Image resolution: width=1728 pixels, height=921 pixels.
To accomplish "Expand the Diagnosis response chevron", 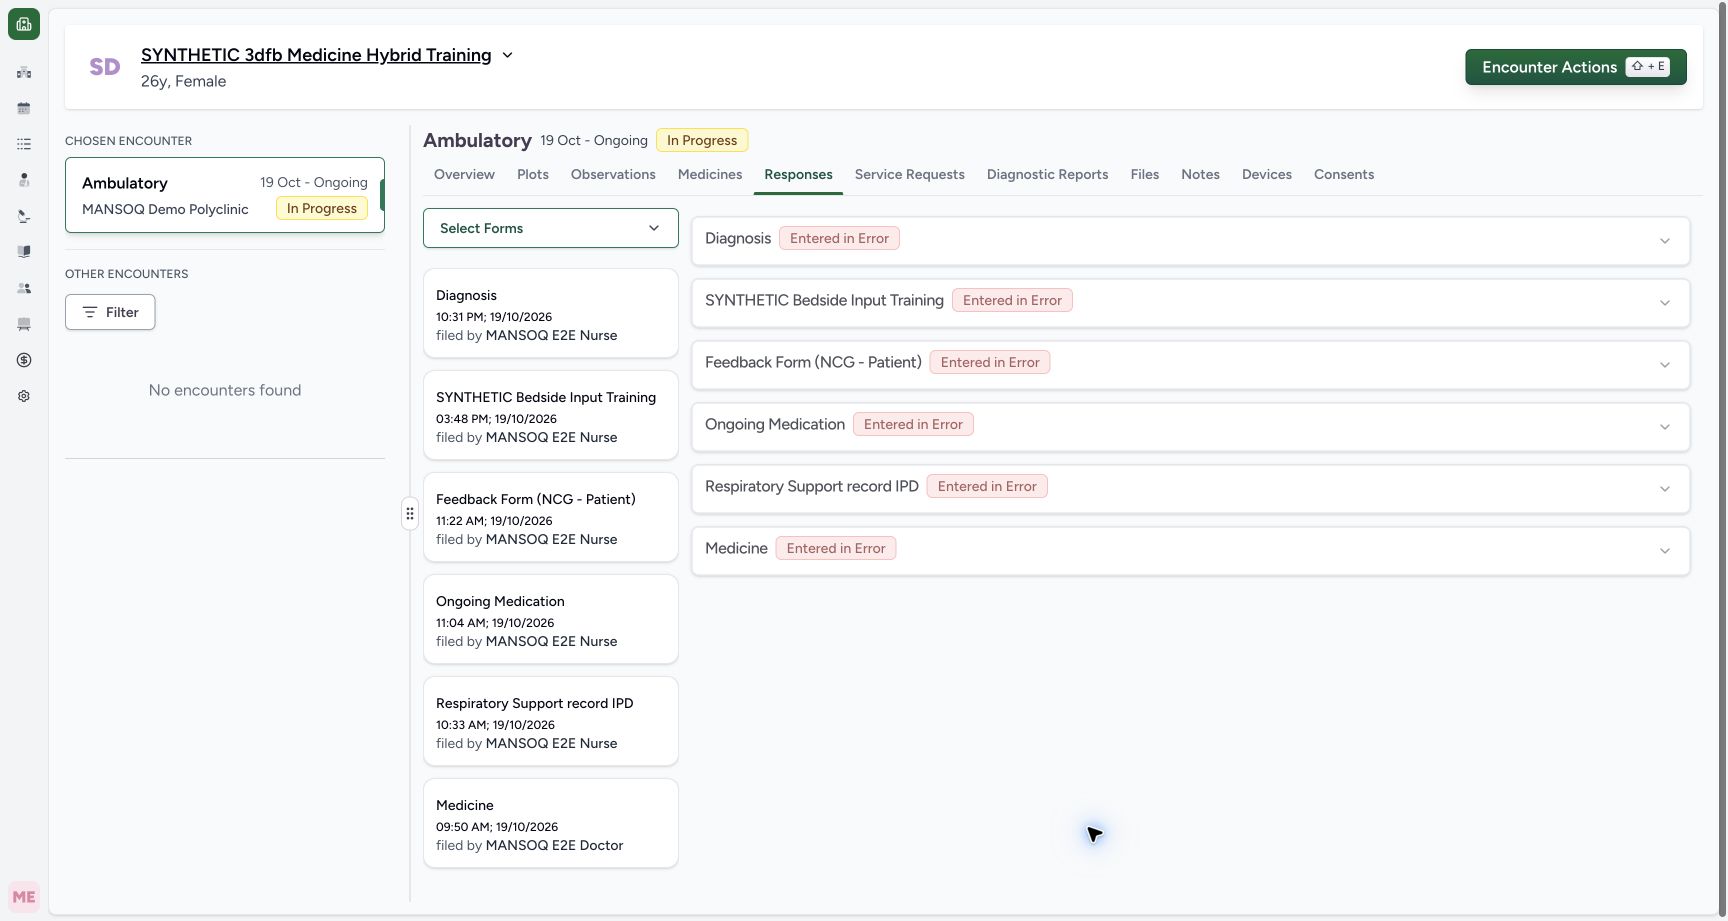I will [1665, 241].
